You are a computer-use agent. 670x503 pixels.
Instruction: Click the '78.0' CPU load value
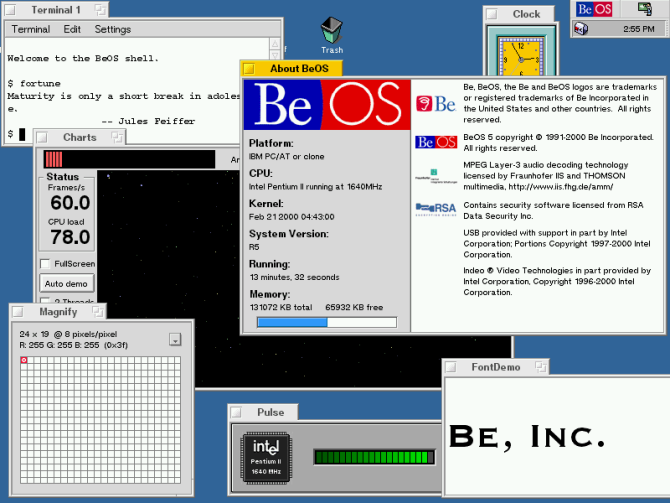tap(70, 237)
